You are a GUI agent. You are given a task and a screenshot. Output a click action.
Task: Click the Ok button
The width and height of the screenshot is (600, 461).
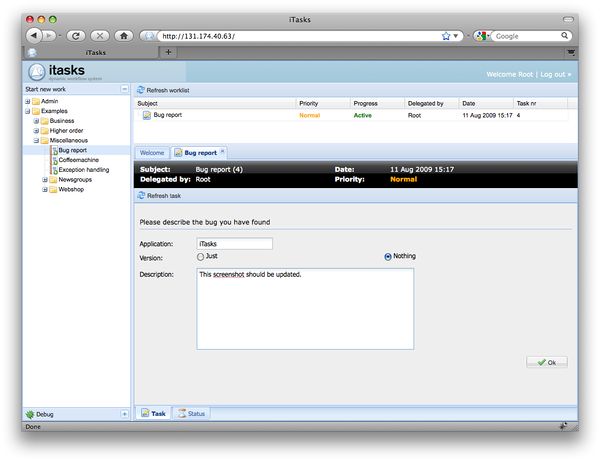pyautogui.click(x=546, y=362)
